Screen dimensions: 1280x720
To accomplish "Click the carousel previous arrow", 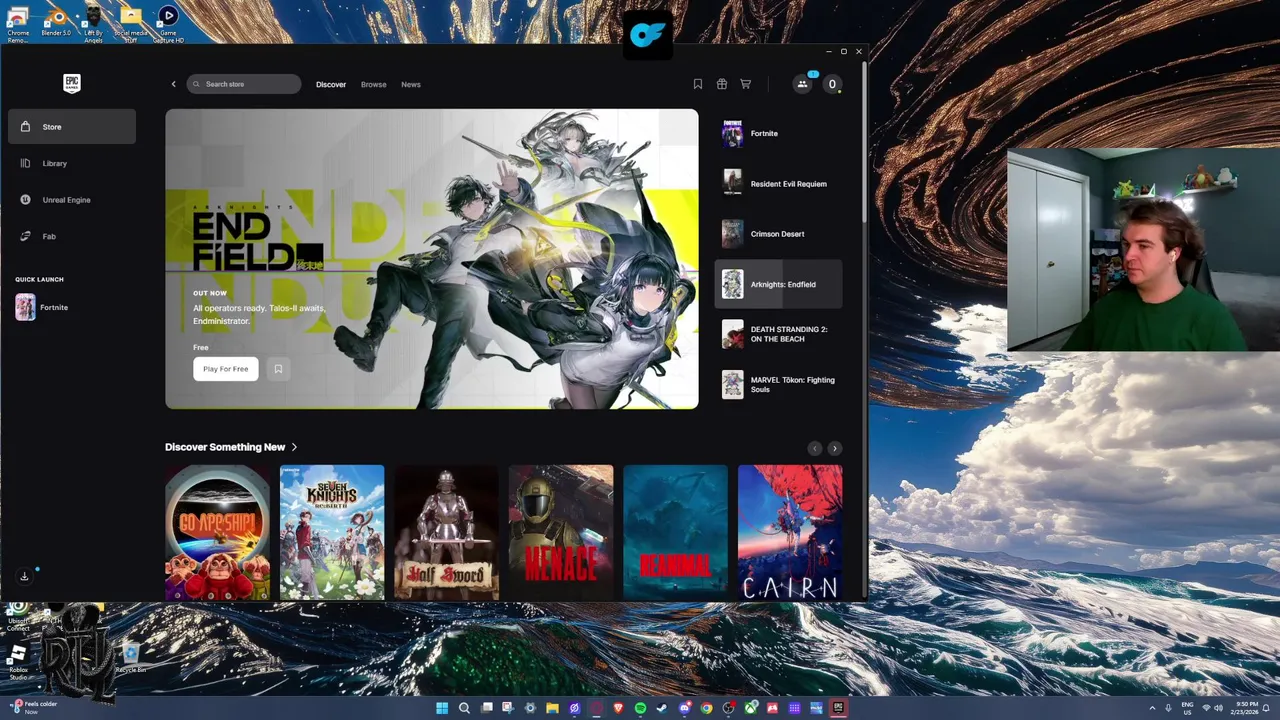I will coord(815,449).
